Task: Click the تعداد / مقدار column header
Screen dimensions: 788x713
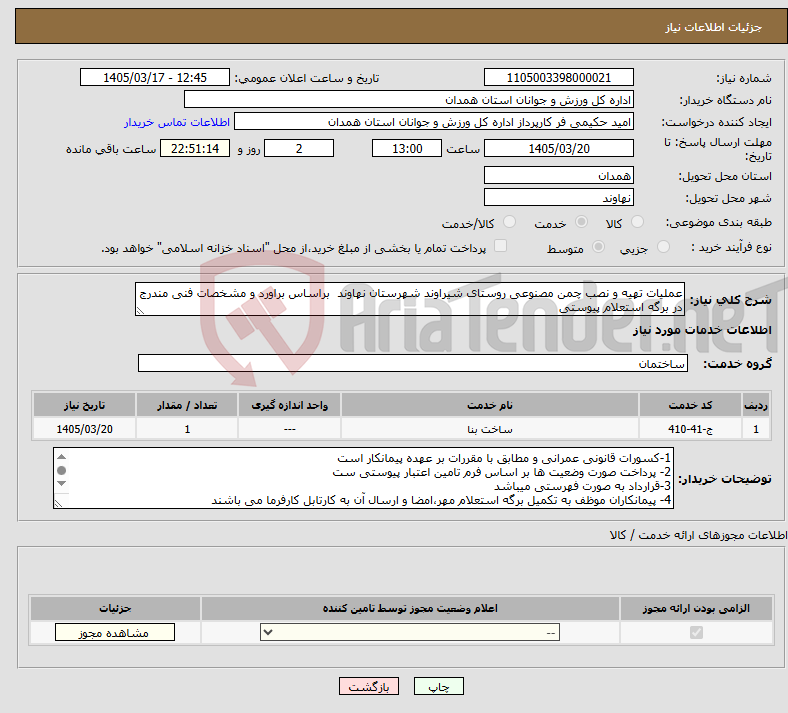Action: [187, 405]
